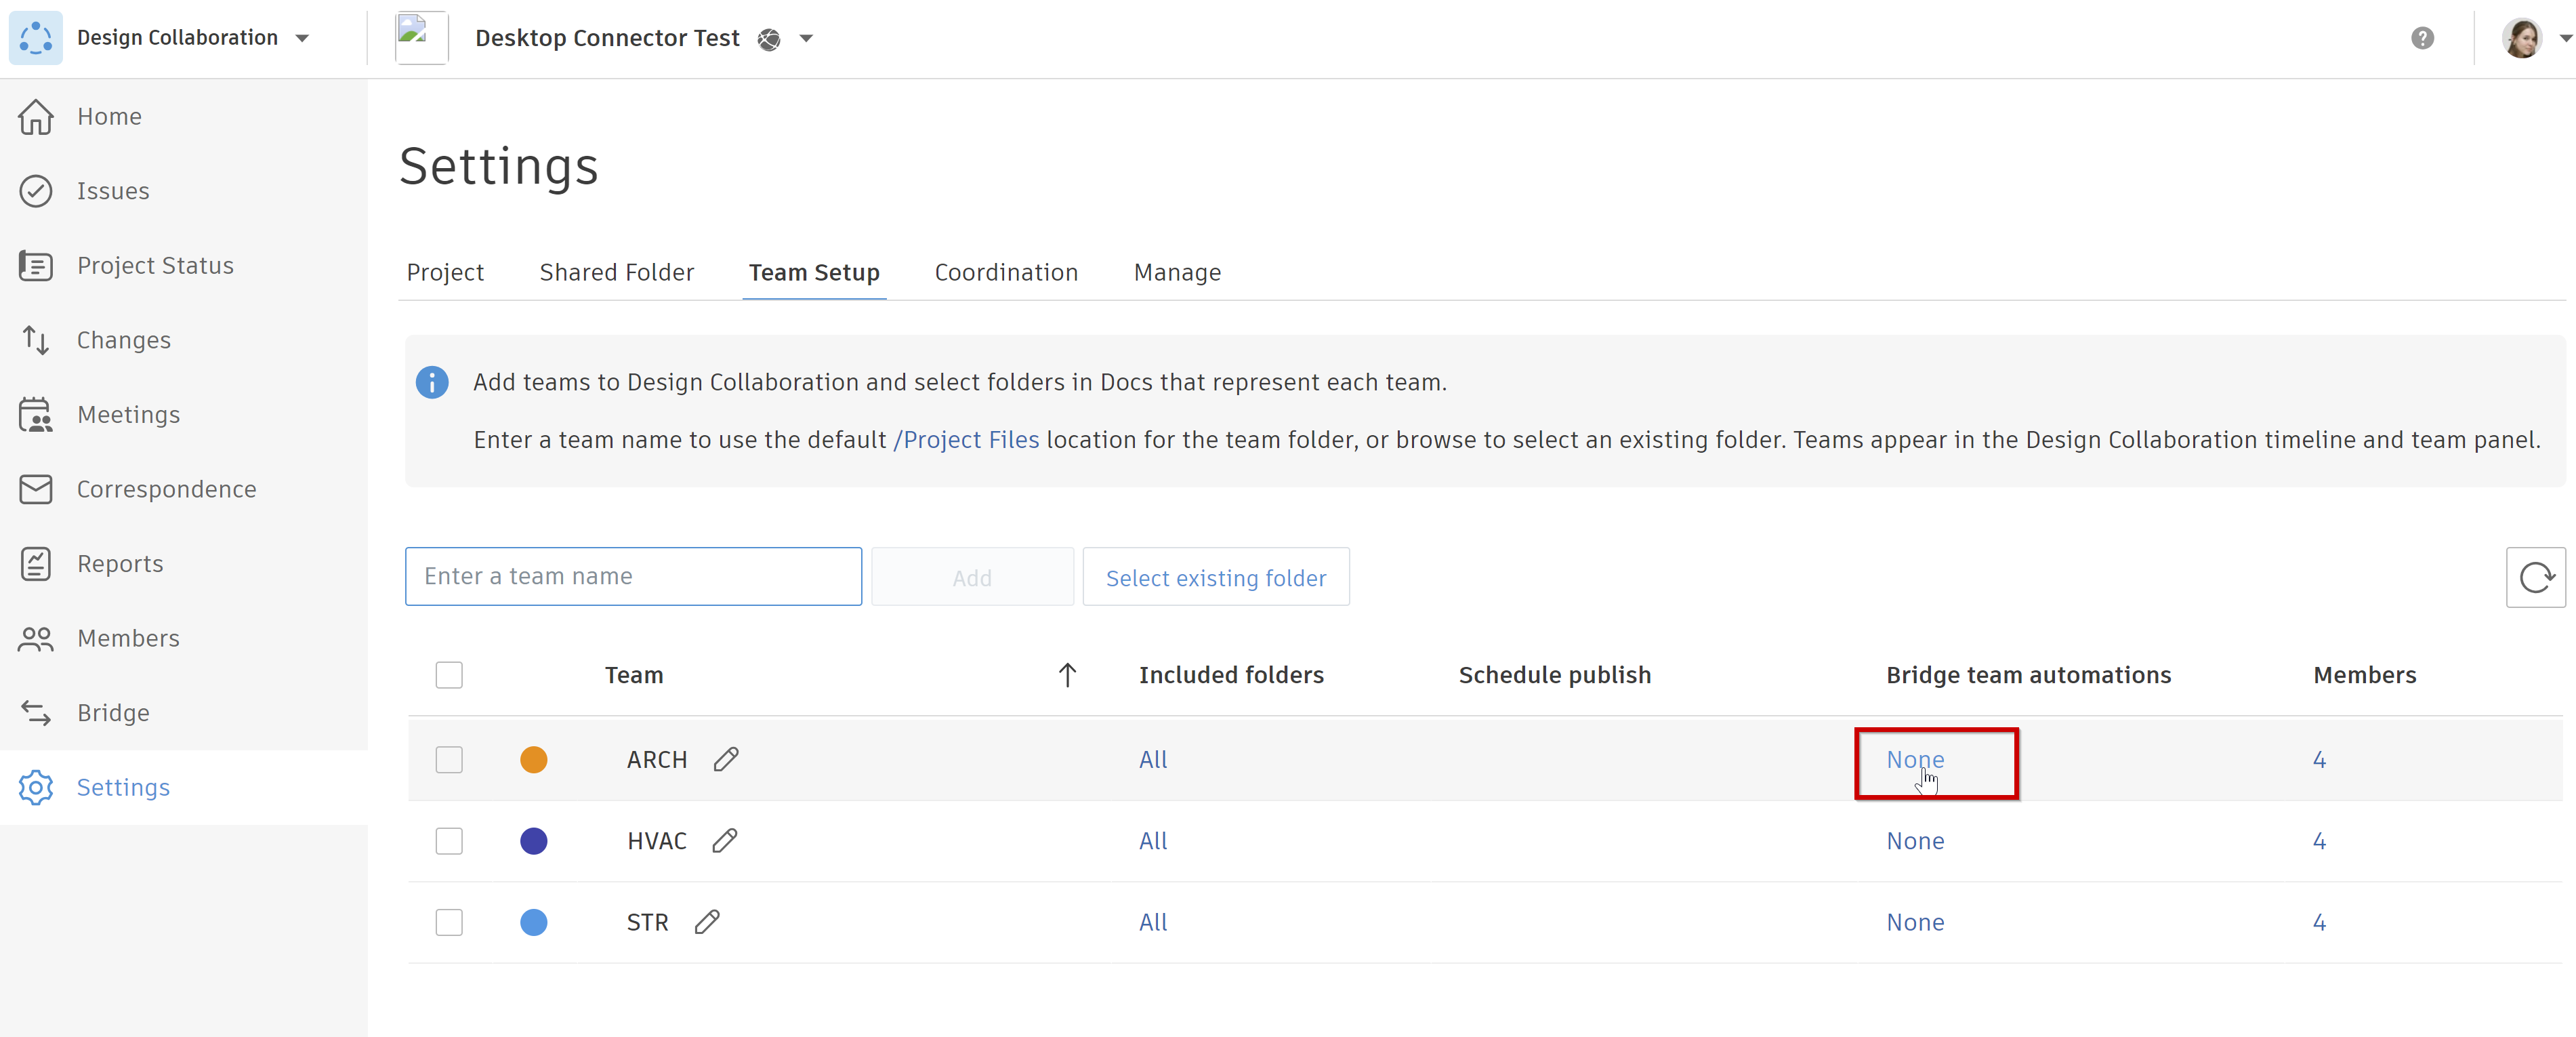This screenshot has width=2576, height=1037.
Task: Tick the ARCH team checkbox
Action: pyautogui.click(x=449, y=759)
